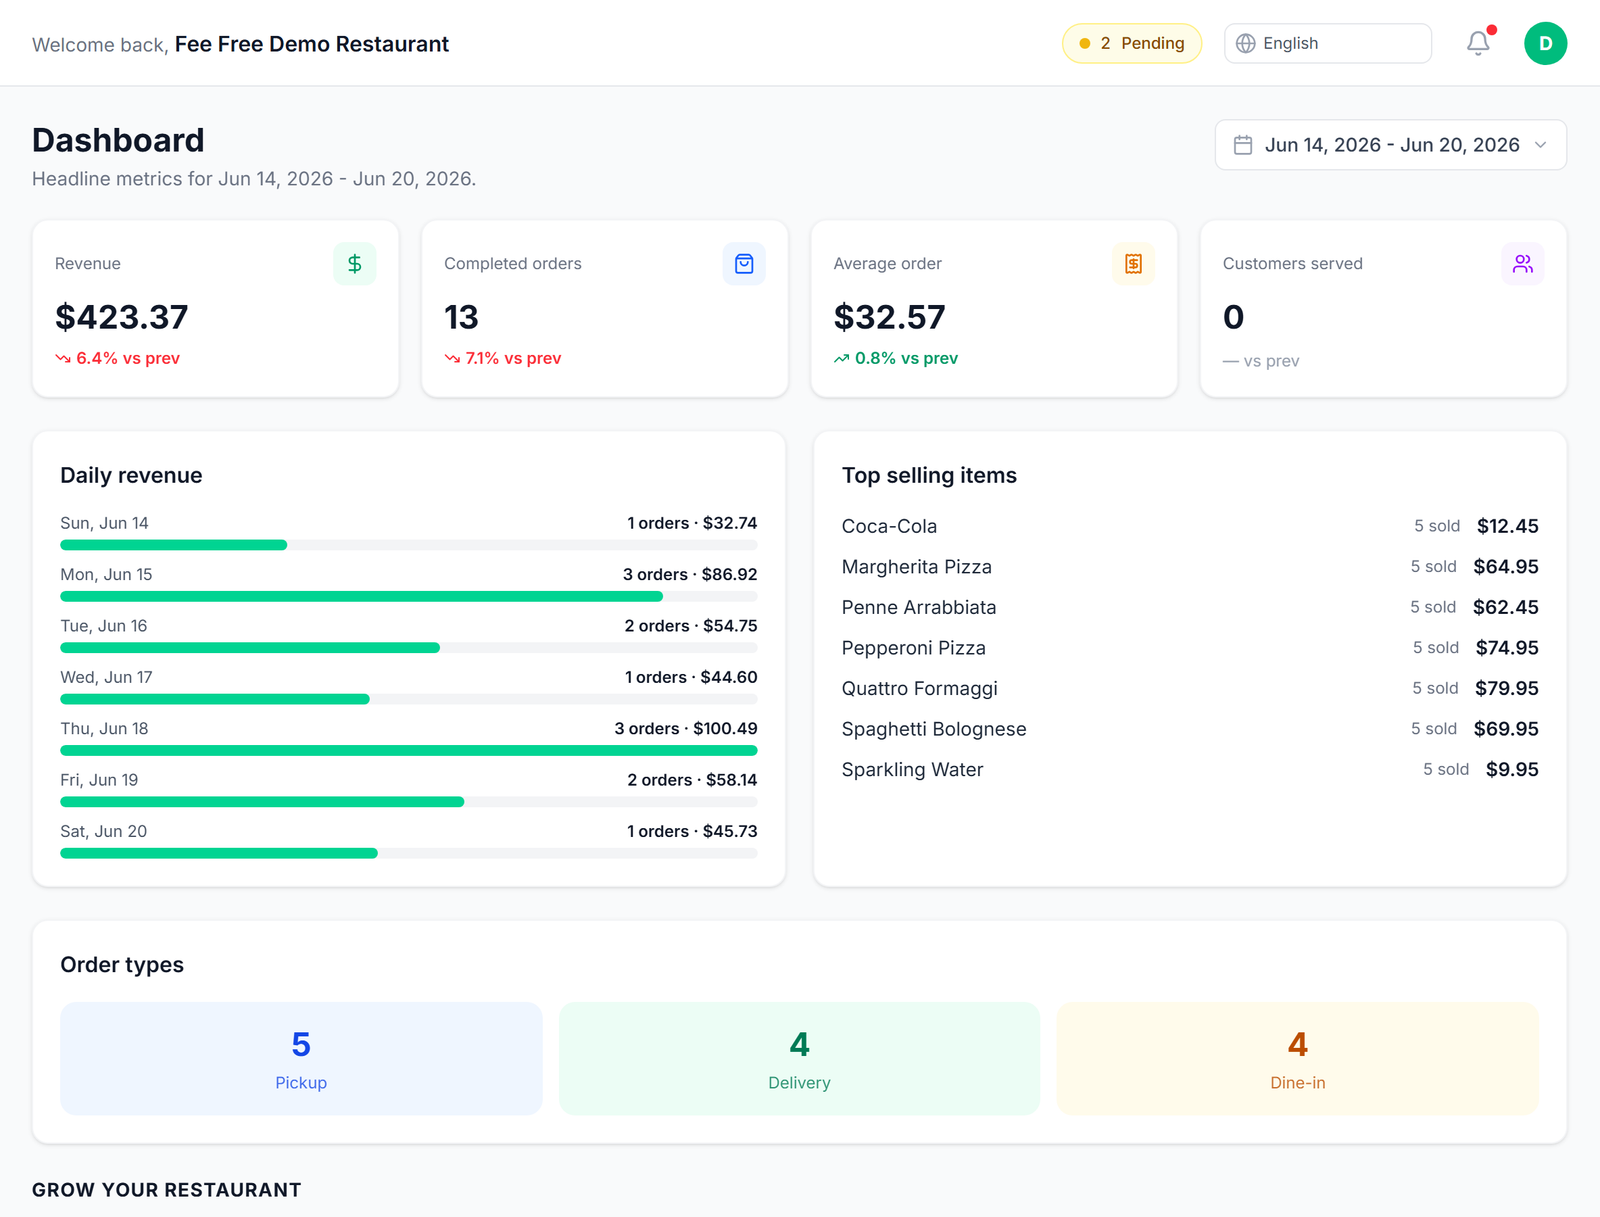The height and width of the screenshot is (1217, 1600).
Task: Click the date range chevron arrow
Action: coord(1541,145)
